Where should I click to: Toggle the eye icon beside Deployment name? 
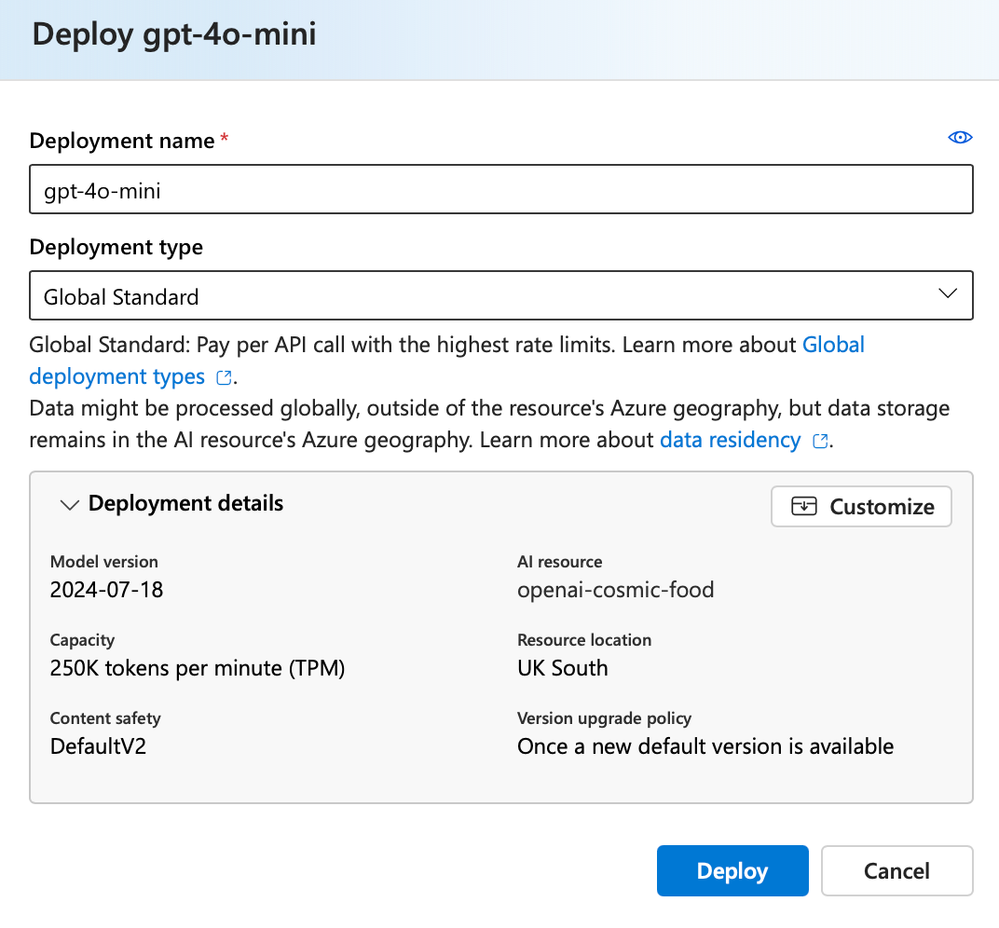coord(960,138)
